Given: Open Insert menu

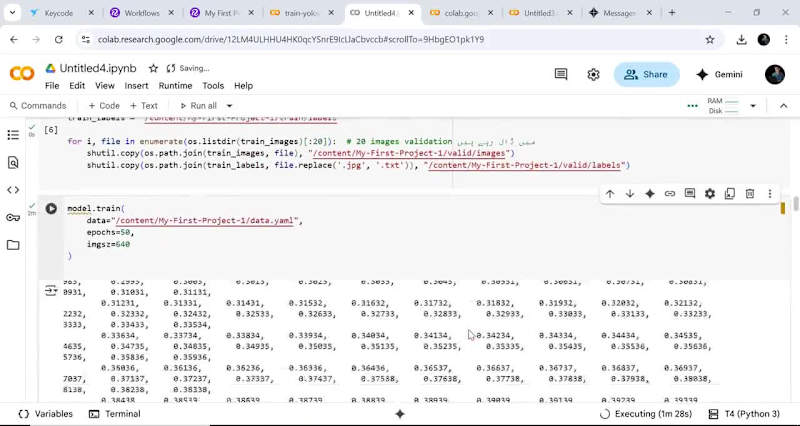Looking at the screenshot, I should (136, 86).
